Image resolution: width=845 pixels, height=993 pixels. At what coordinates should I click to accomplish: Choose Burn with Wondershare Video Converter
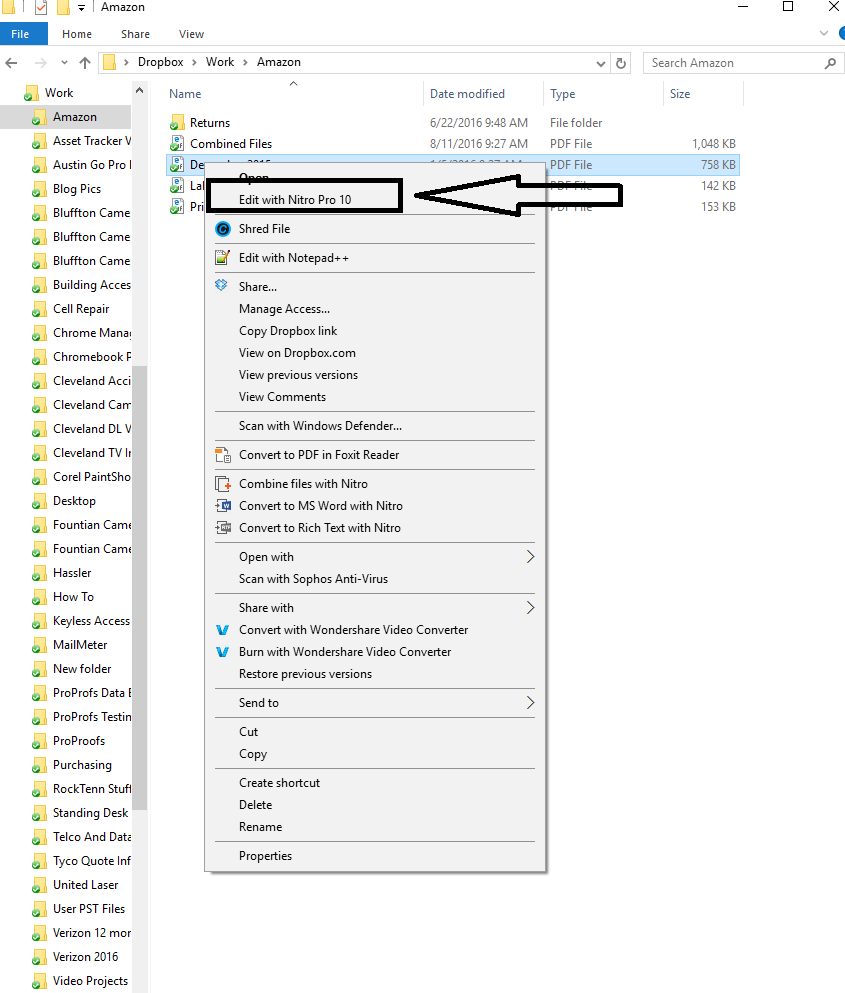click(x=345, y=652)
